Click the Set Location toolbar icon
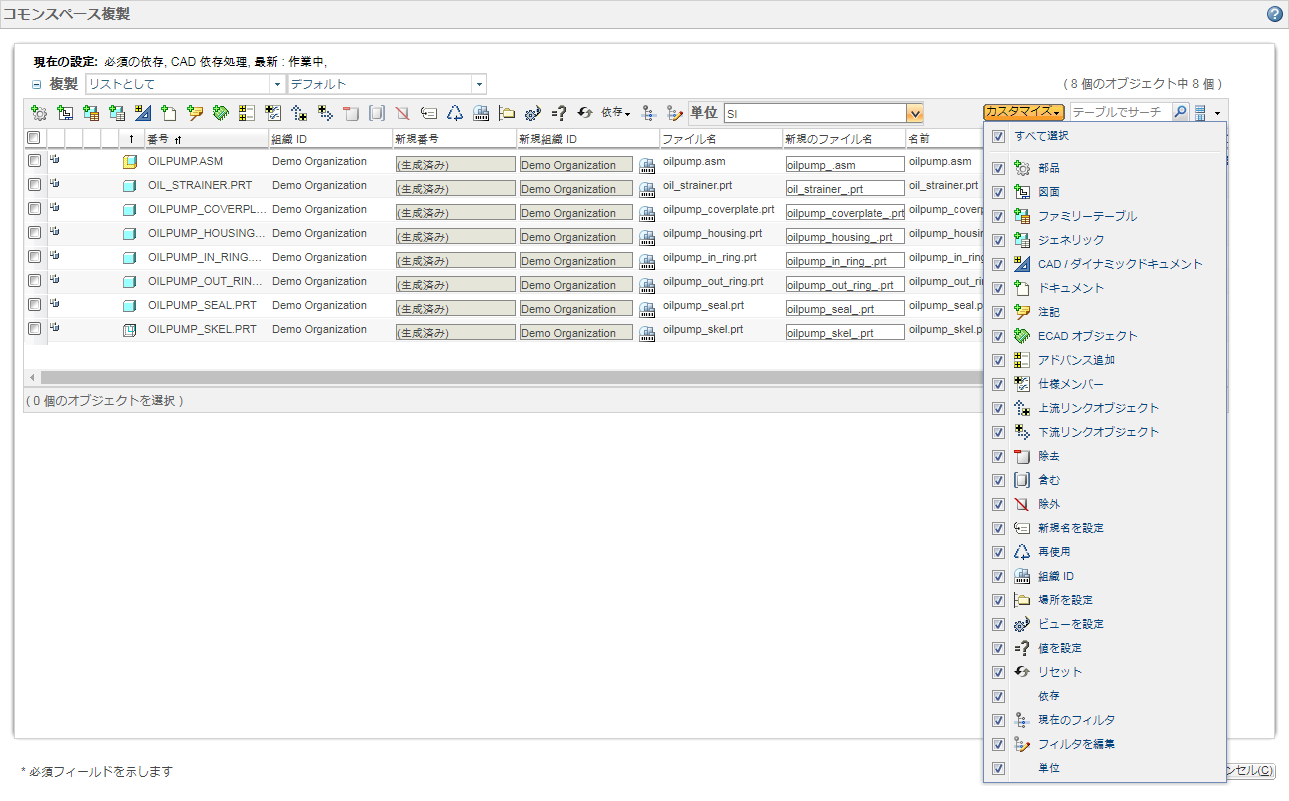Screen dimensions: 1289x801 click(x=507, y=113)
